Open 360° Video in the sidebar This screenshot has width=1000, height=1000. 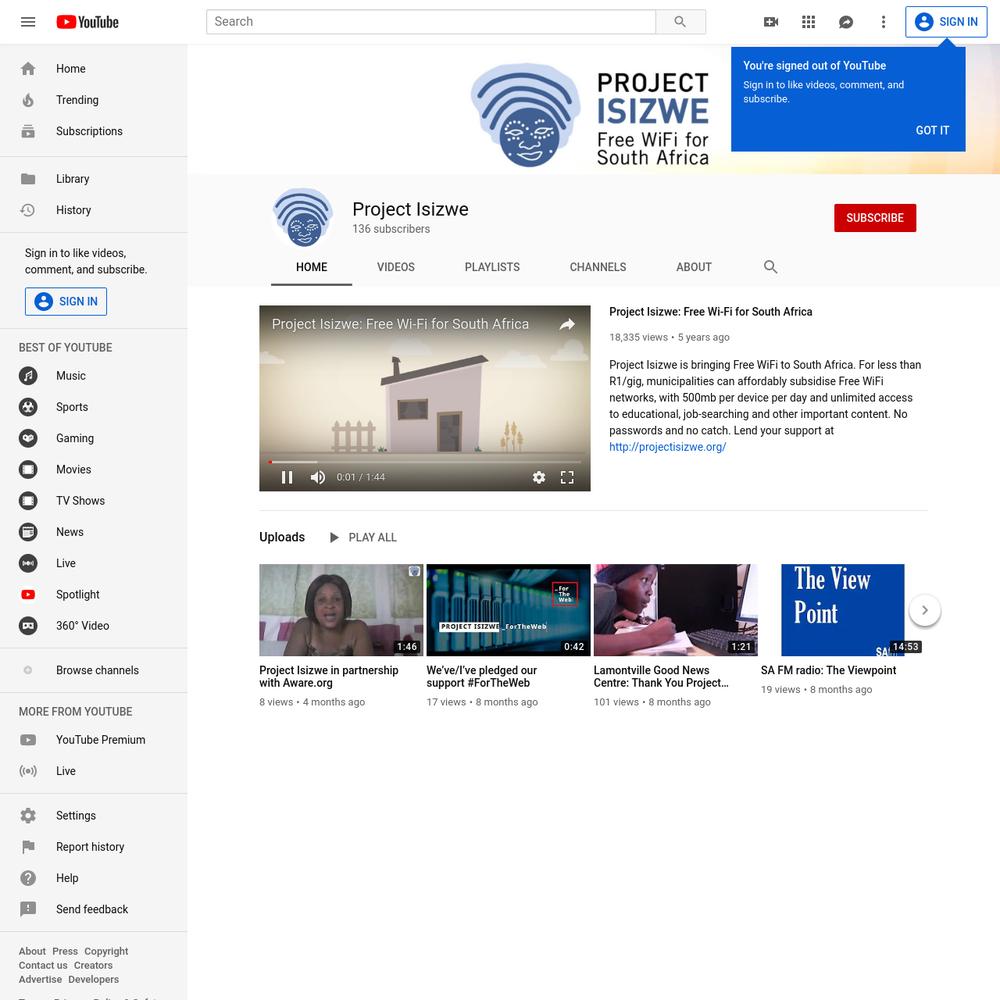94,626
